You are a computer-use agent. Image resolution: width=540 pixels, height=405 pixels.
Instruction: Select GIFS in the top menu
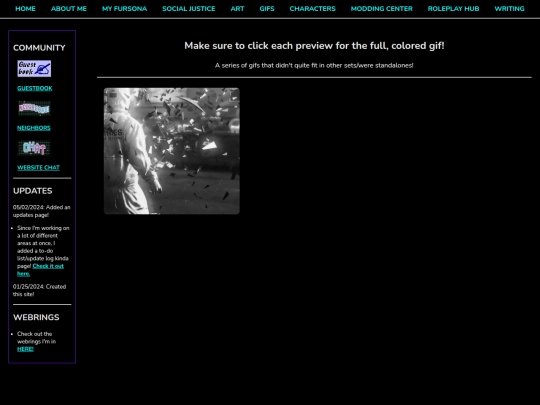[x=267, y=9]
